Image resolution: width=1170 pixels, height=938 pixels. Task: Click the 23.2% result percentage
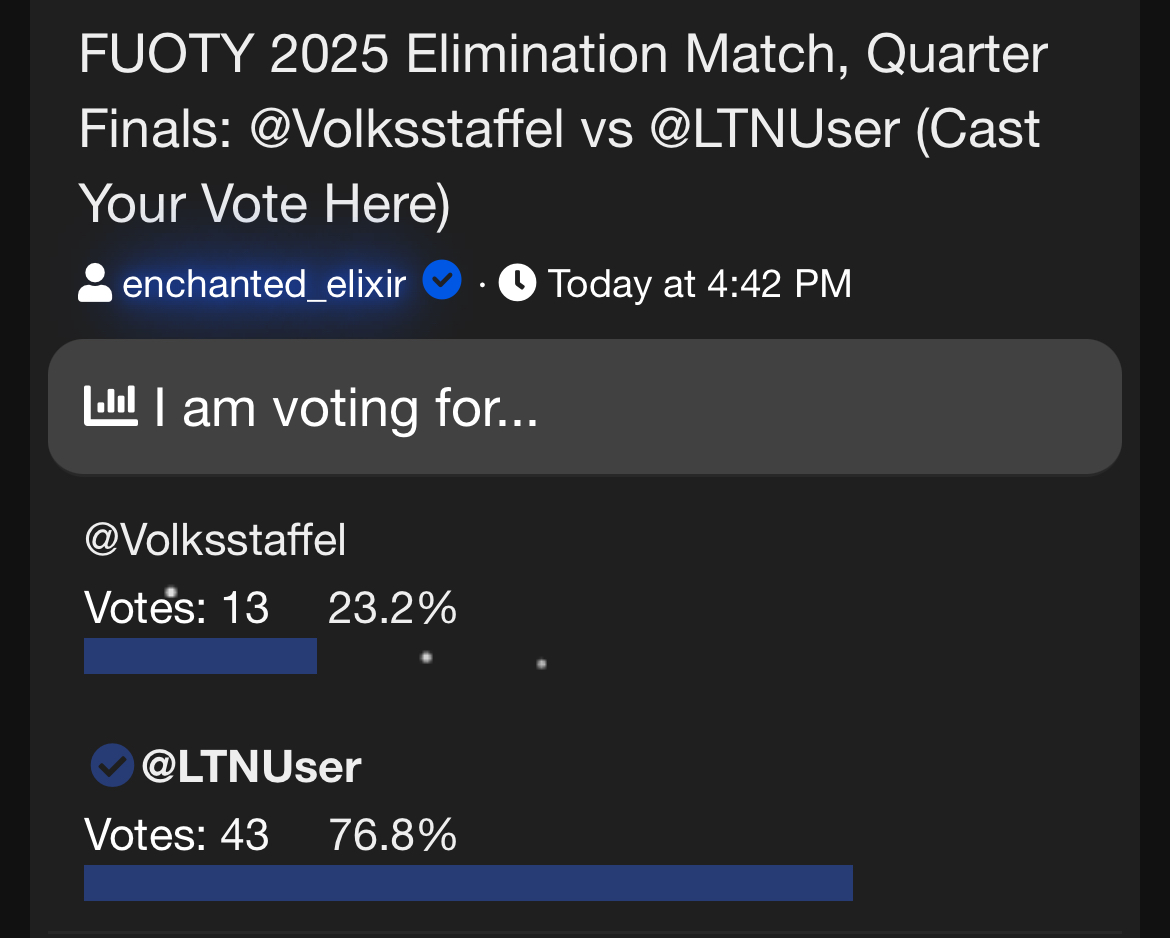(x=392, y=608)
